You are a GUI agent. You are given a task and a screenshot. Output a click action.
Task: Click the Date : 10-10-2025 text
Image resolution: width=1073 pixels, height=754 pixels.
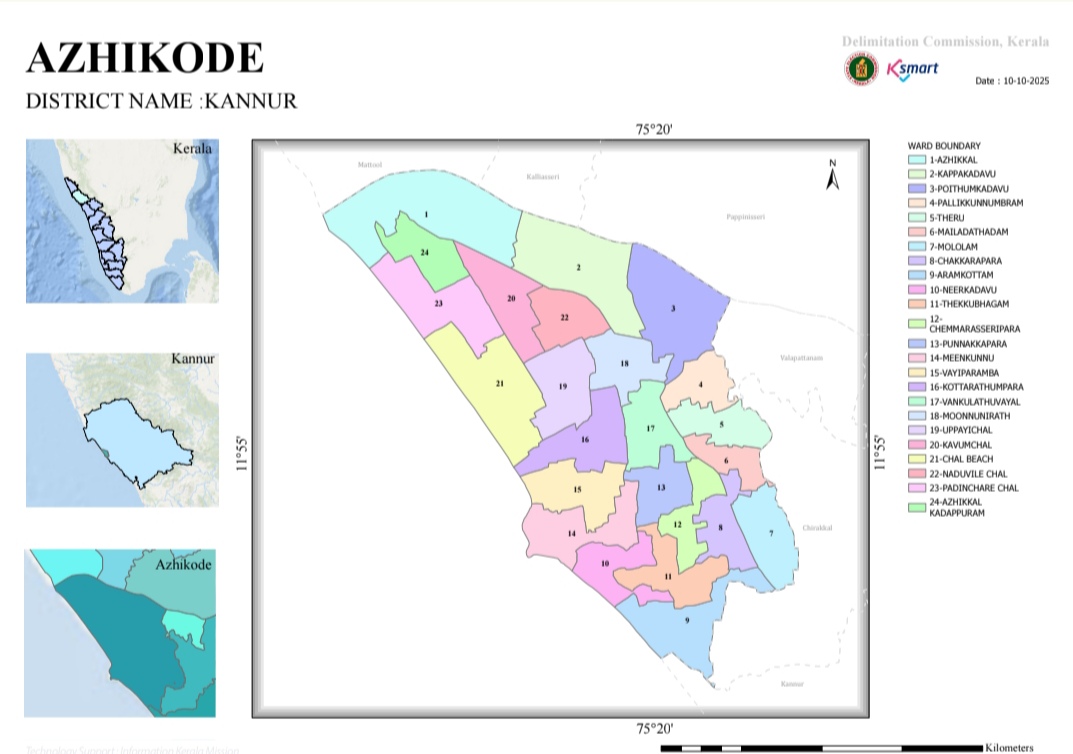tap(1012, 81)
